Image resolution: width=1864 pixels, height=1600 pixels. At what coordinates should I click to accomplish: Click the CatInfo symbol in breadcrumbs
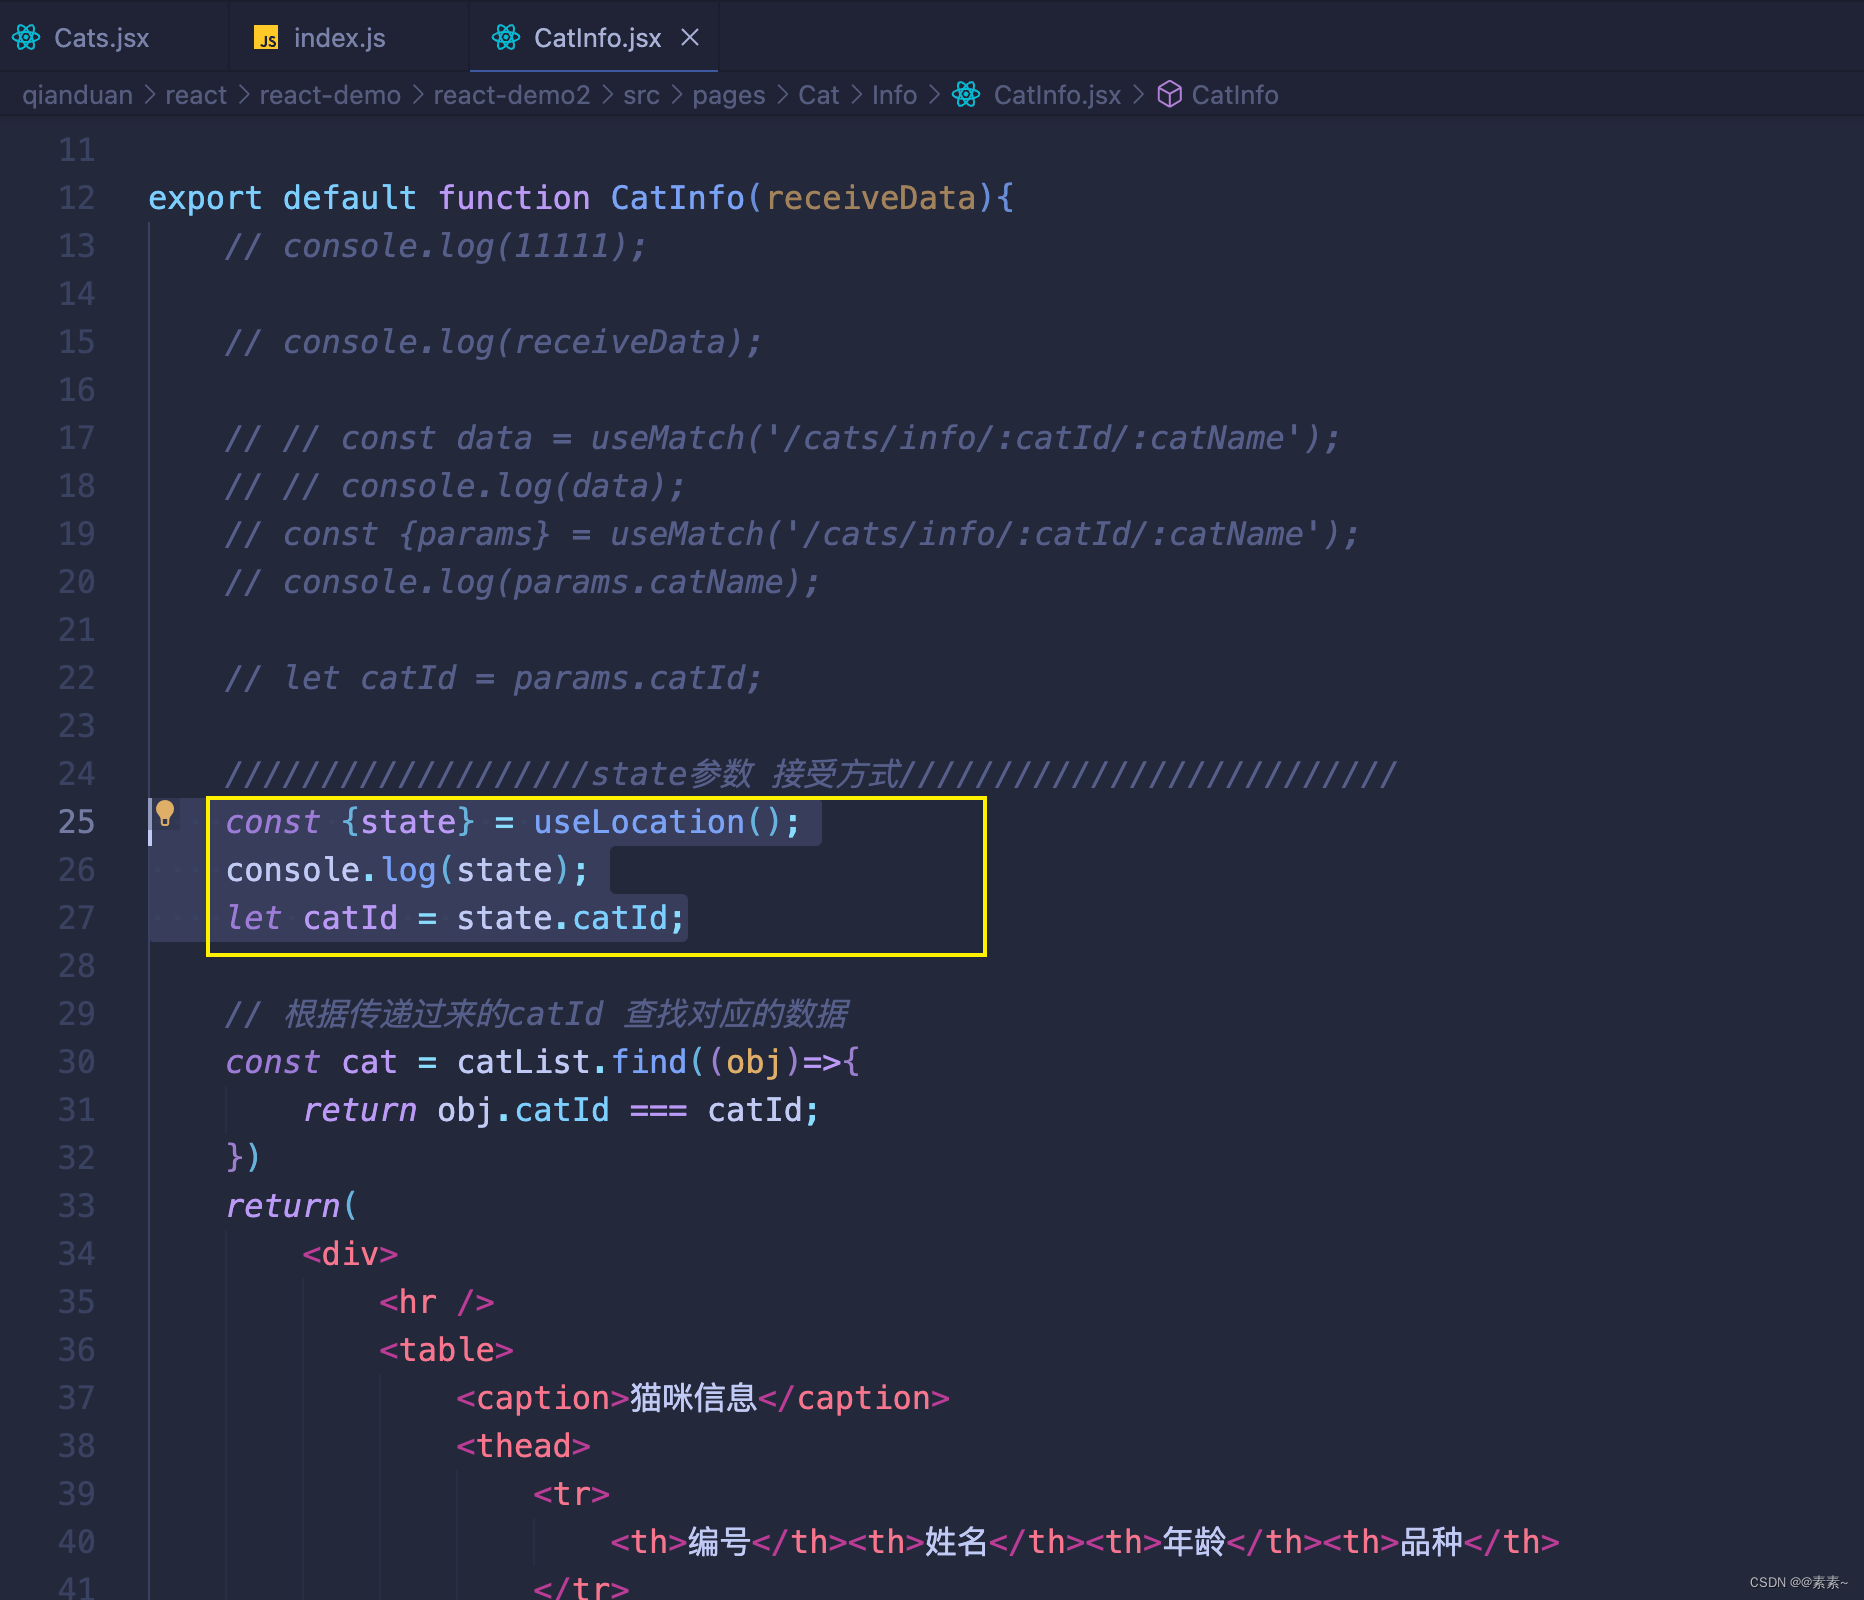tap(1235, 95)
